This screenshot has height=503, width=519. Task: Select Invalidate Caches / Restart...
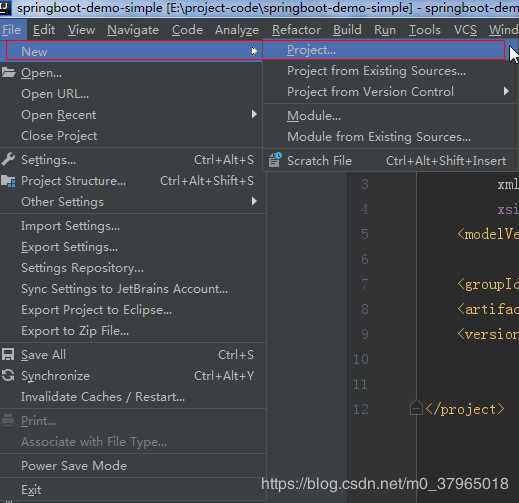(132, 397)
